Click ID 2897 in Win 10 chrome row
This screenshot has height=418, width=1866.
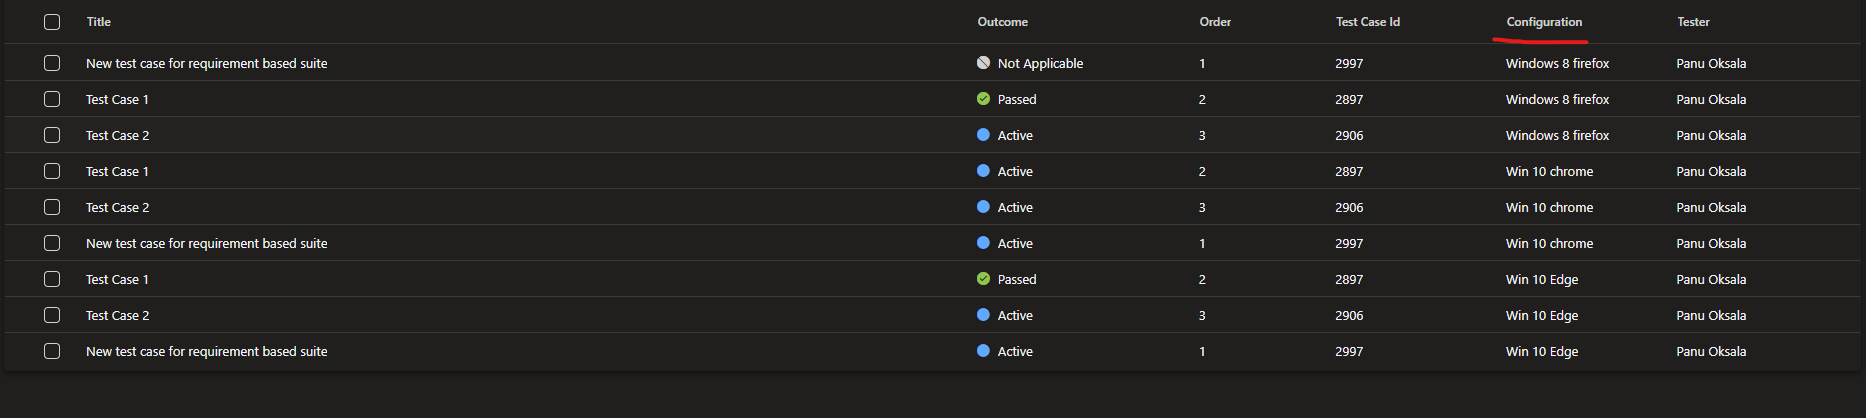pyautogui.click(x=1349, y=171)
